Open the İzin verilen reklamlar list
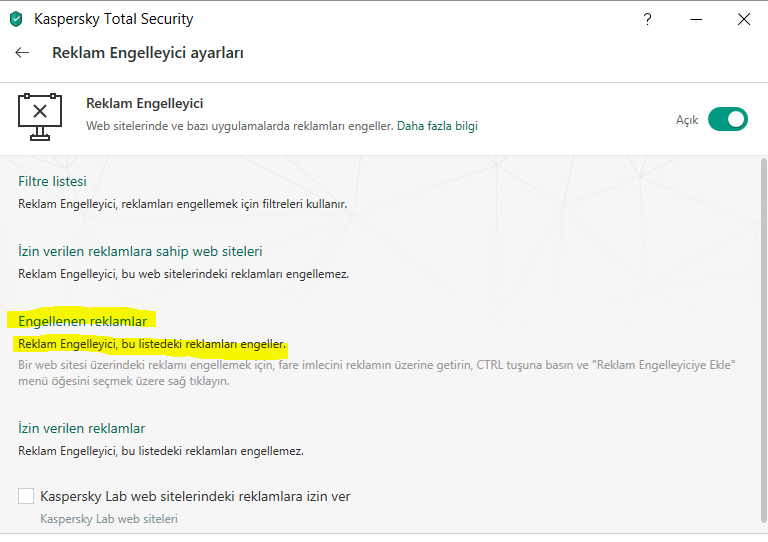 pos(82,428)
